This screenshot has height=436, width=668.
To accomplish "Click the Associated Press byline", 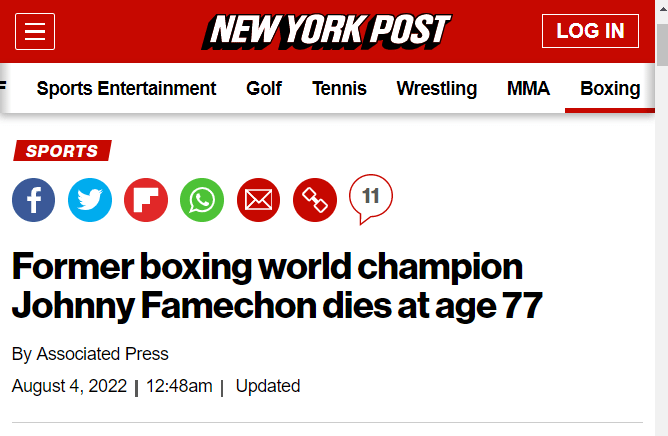I will (x=102, y=354).
